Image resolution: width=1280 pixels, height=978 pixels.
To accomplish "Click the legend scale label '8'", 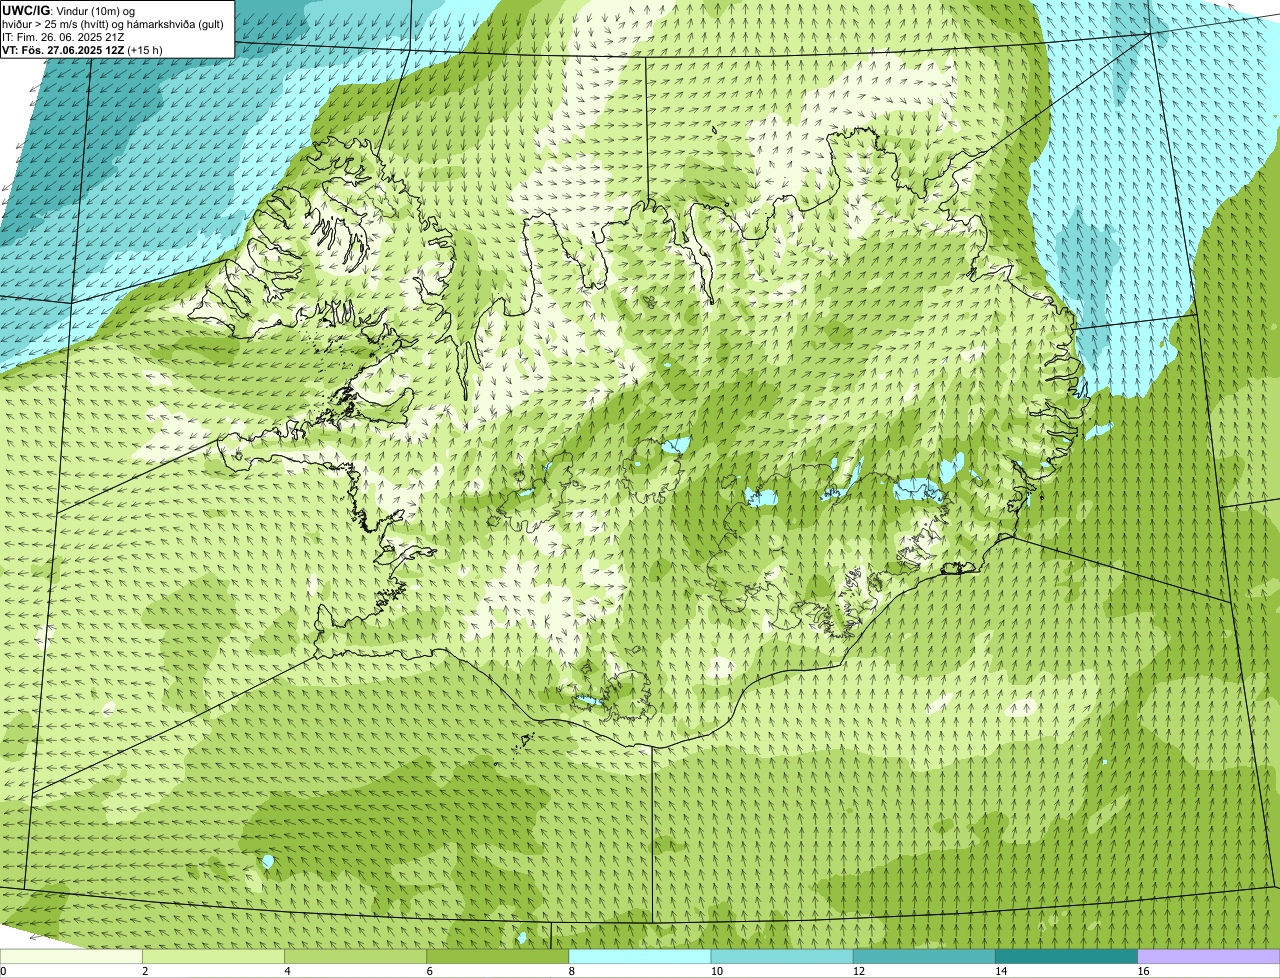I will coord(571,971).
